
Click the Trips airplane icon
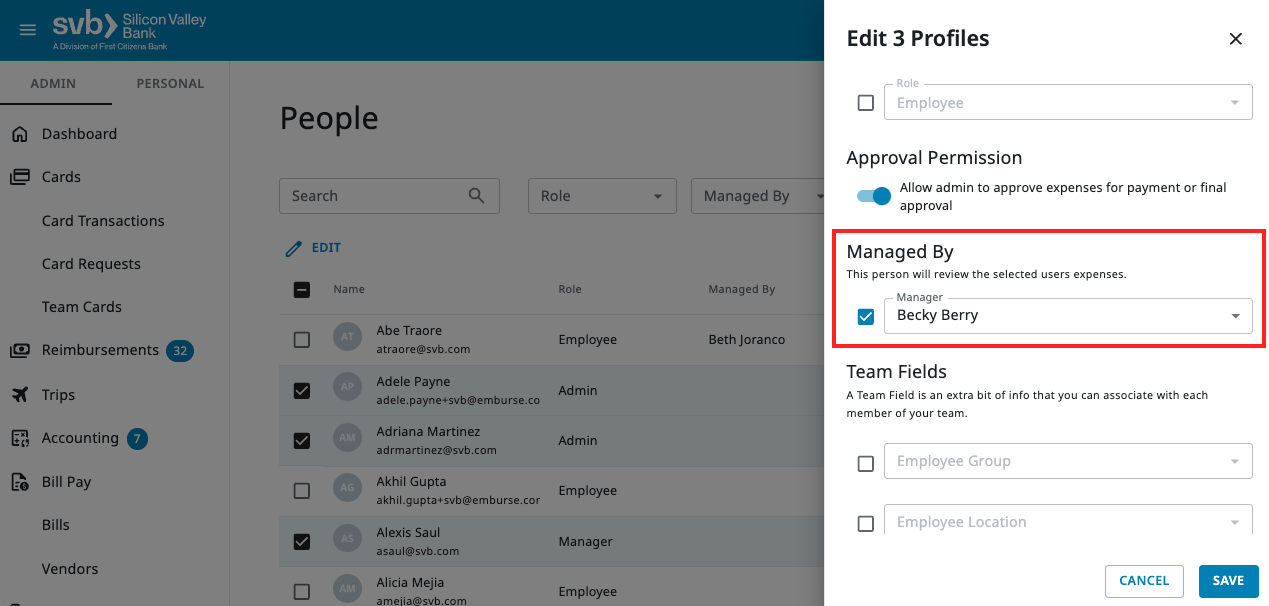20,395
